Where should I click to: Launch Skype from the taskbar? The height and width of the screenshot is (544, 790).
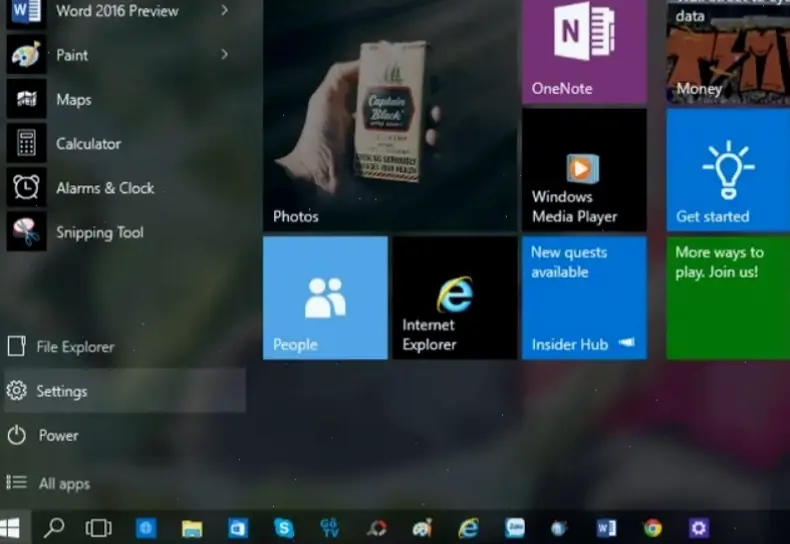point(284,527)
